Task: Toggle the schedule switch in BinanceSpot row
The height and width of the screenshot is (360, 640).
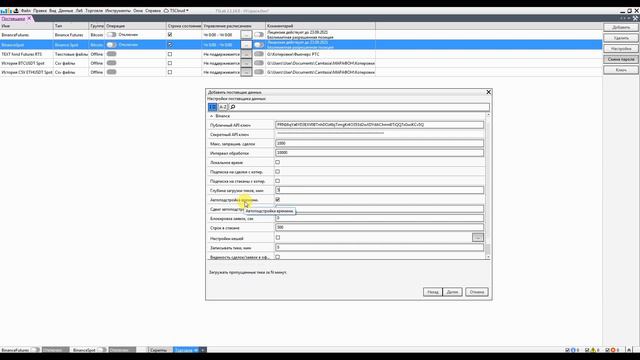Action: click(259, 44)
